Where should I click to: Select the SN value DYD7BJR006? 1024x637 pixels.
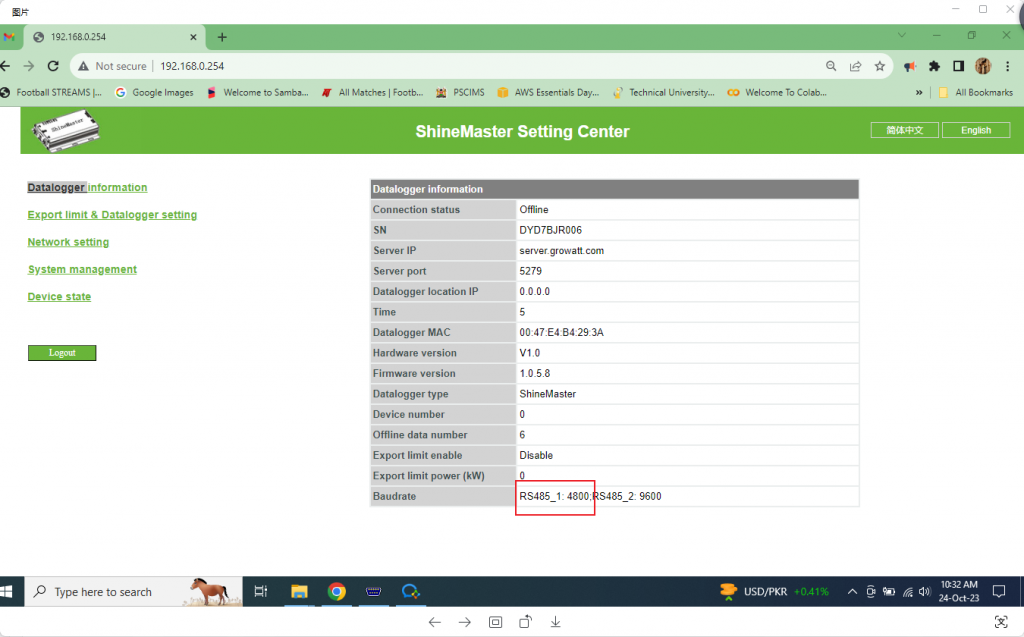[x=551, y=230]
